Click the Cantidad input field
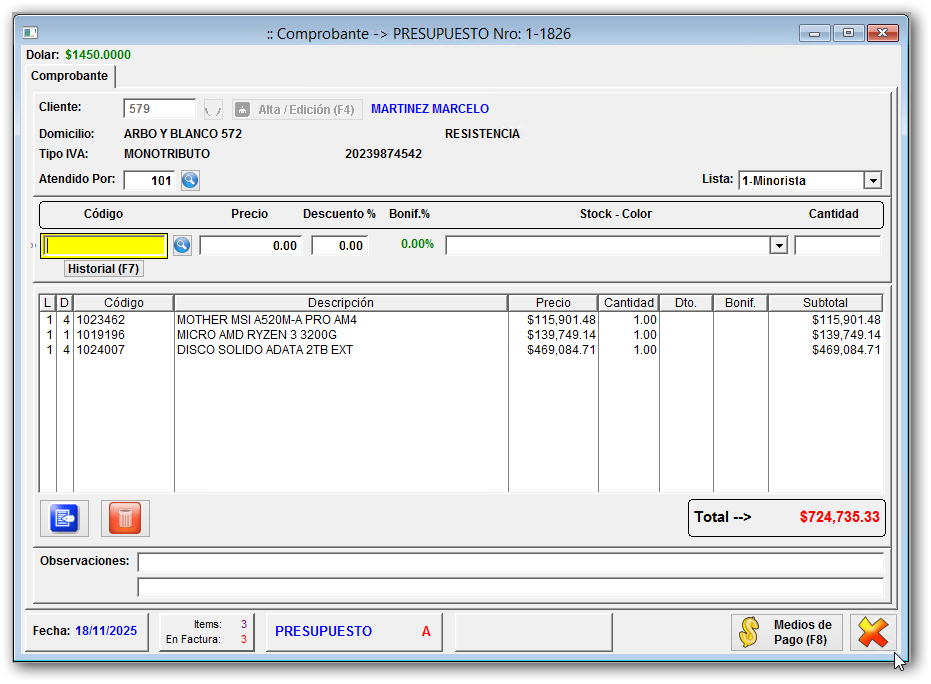Screen dimensions: 931x684 (837, 246)
